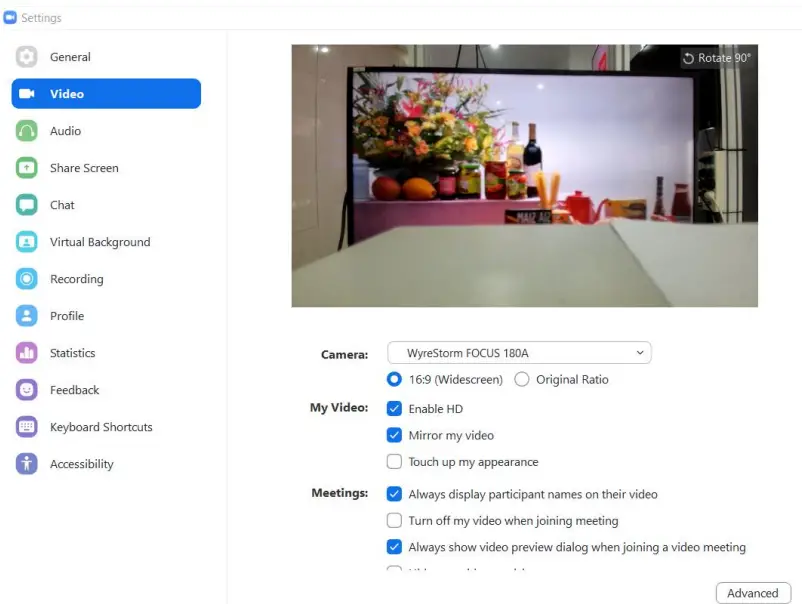The height and width of the screenshot is (604, 802).
Task: Select Original Ratio option
Action: (x=522, y=379)
